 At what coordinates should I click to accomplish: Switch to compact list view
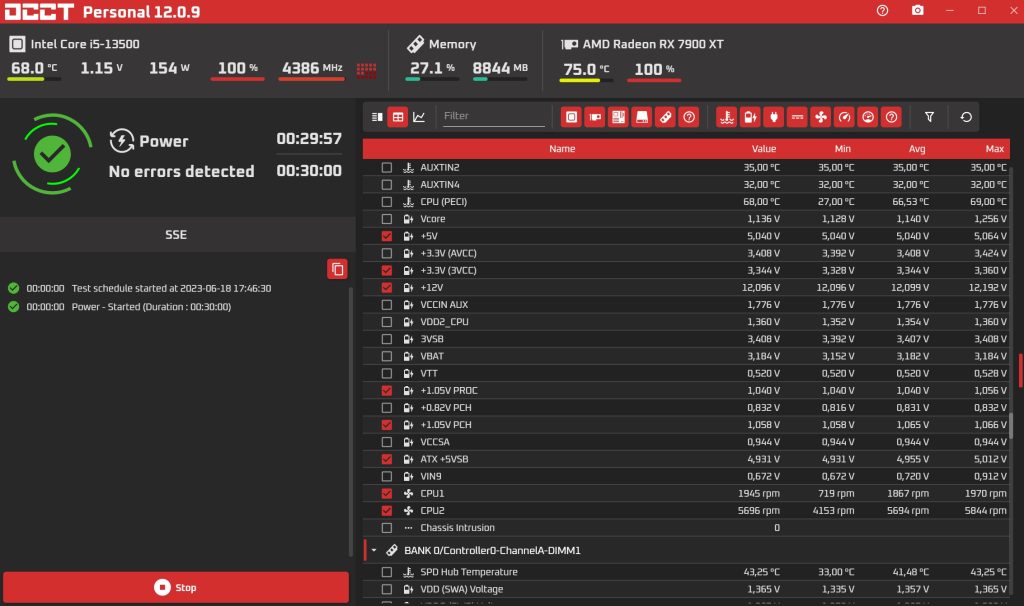point(377,117)
